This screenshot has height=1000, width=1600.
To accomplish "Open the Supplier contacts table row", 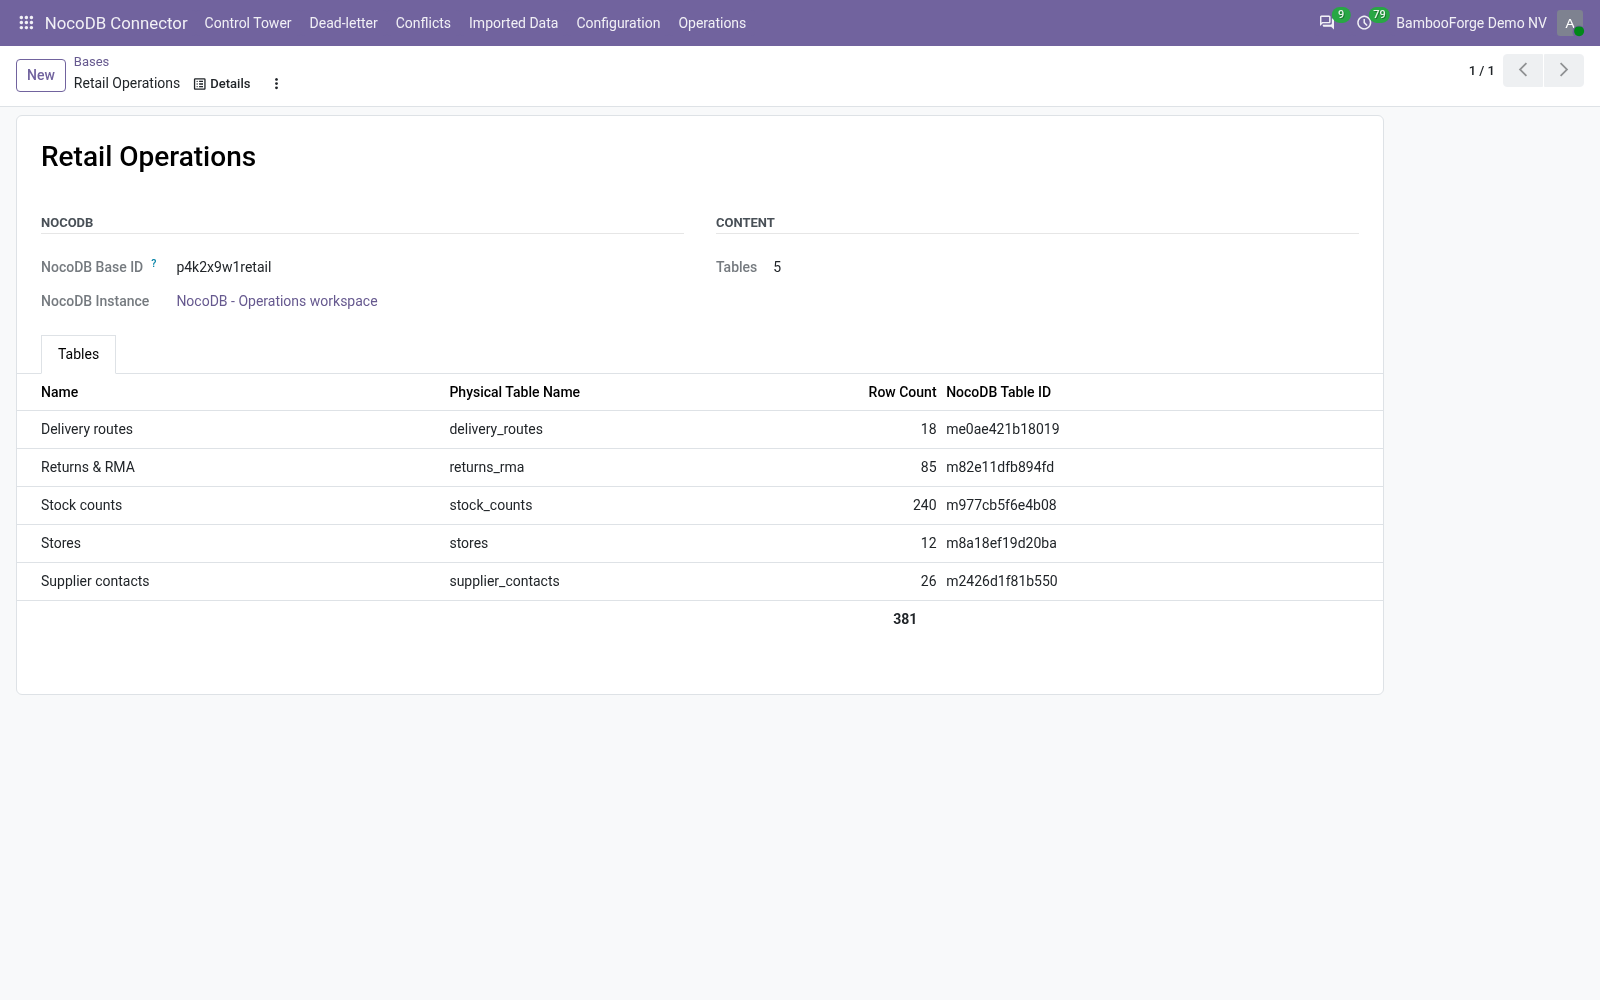I will coord(700,582).
